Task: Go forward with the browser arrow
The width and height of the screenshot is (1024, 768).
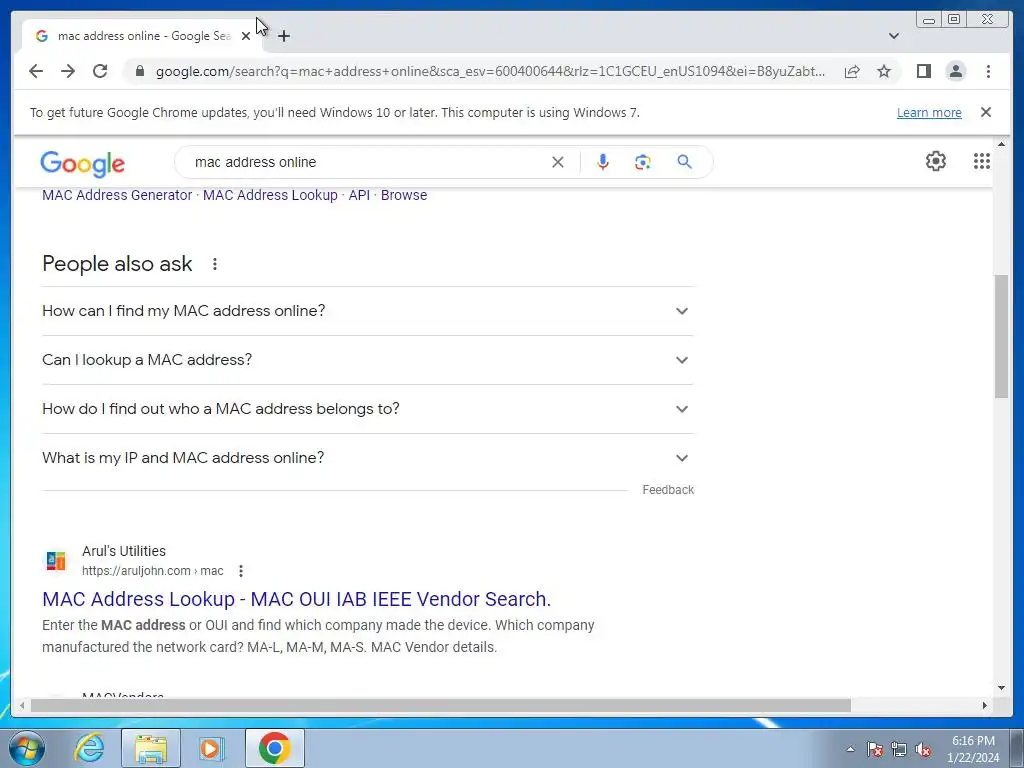Action: (68, 71)
